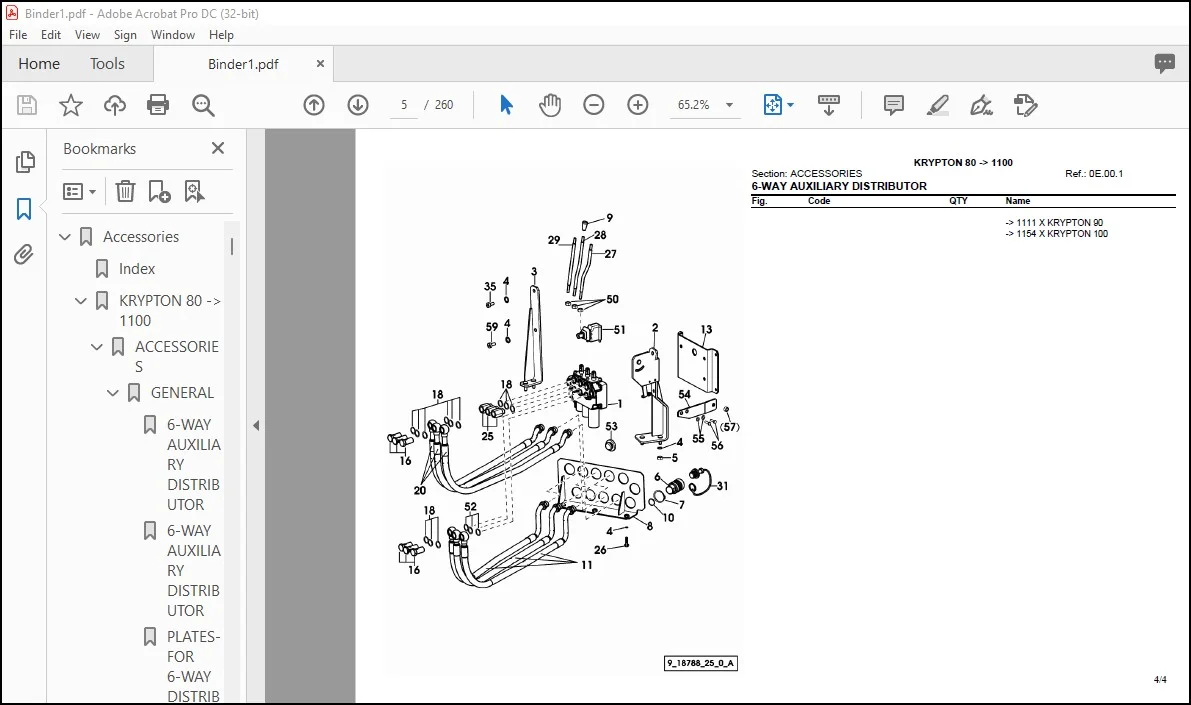Switch to the Tools tab
This screenshot has width=1191, height=705.
pyautogui.click(x=107, y=64)
